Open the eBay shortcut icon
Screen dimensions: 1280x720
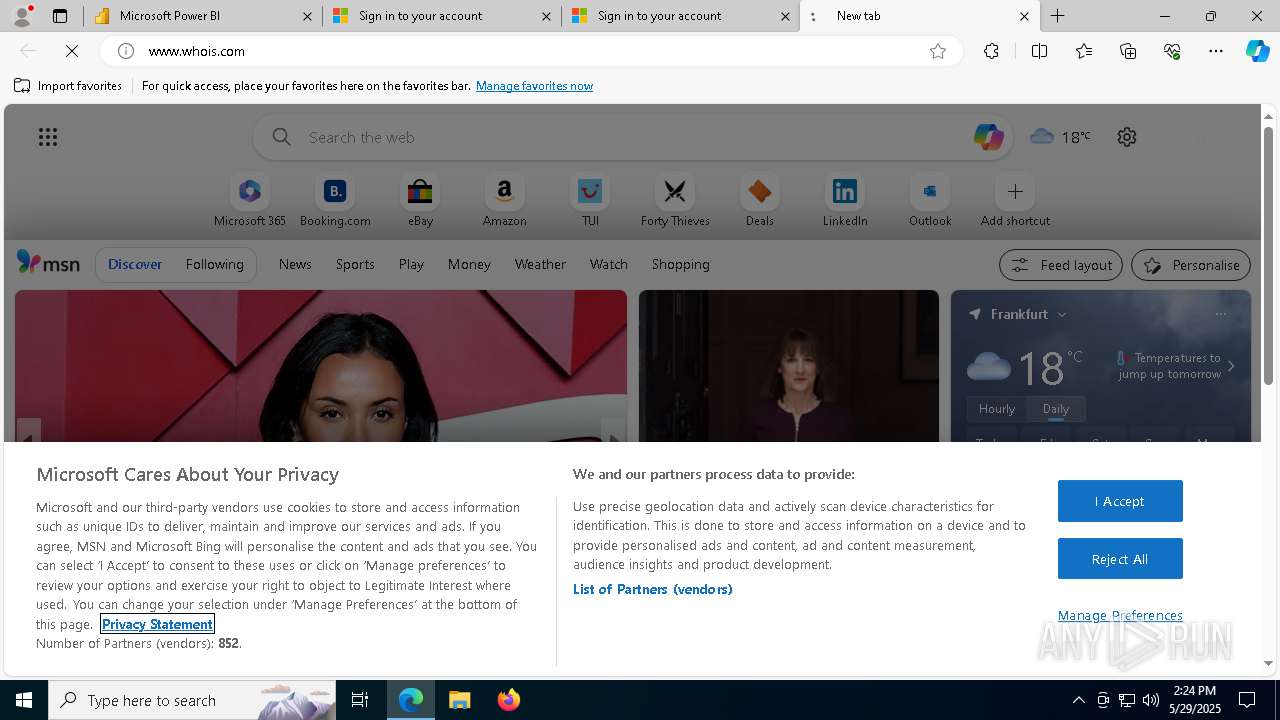(420, 191)
